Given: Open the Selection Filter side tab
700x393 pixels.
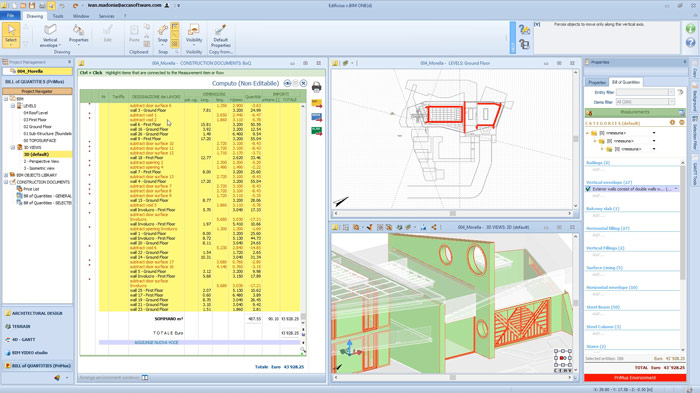Looking at the screenshot, I should (695, 133).
